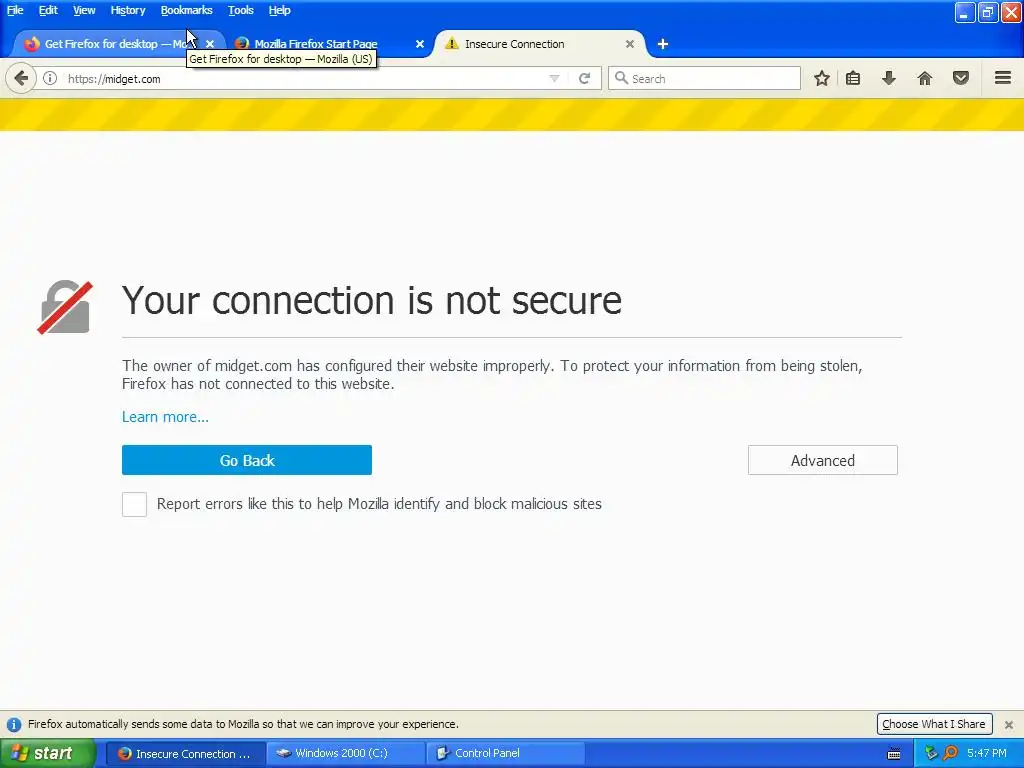Click Choose What I Share button
The width and height of the screenshot is (1024, 768).
934,724
